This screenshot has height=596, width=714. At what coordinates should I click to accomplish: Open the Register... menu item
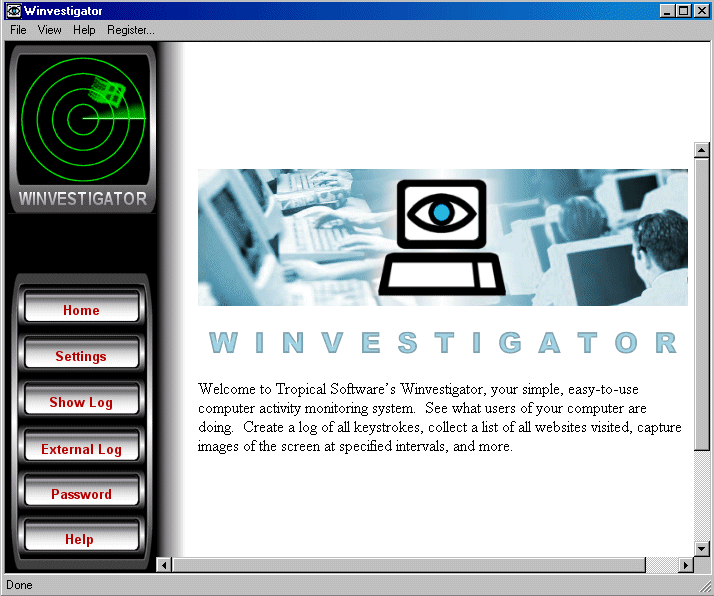(x=131, y=30)
